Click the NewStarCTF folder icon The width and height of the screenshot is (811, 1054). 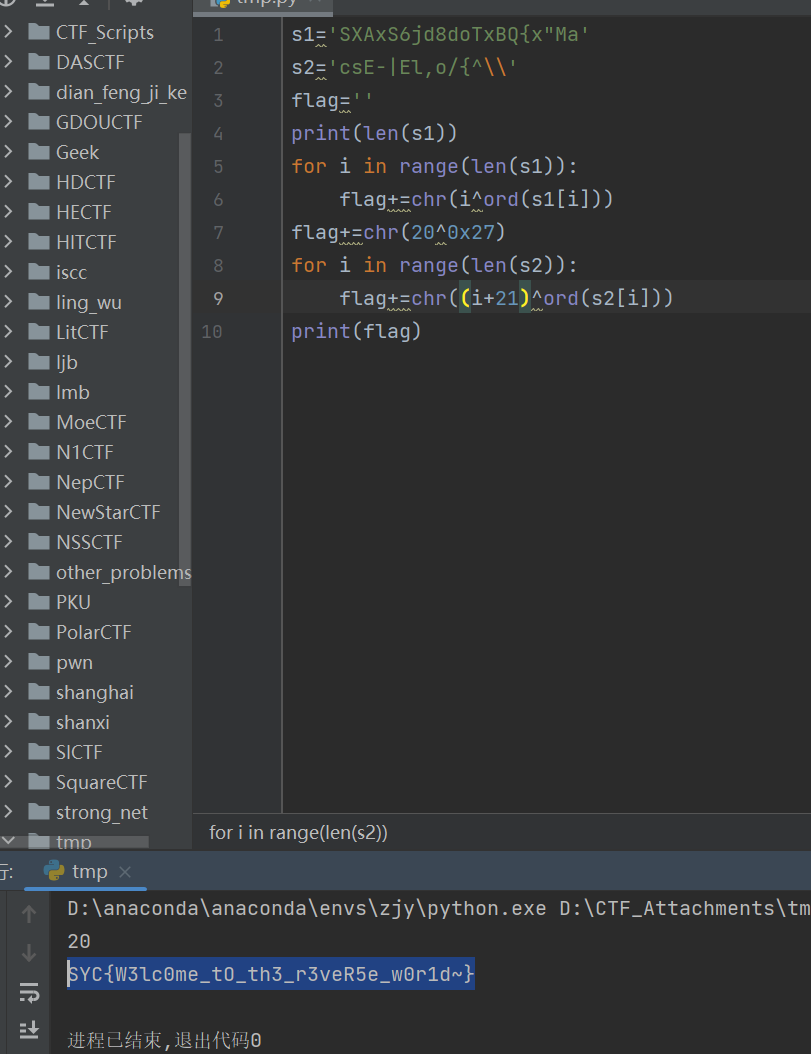tap(39, 512)
